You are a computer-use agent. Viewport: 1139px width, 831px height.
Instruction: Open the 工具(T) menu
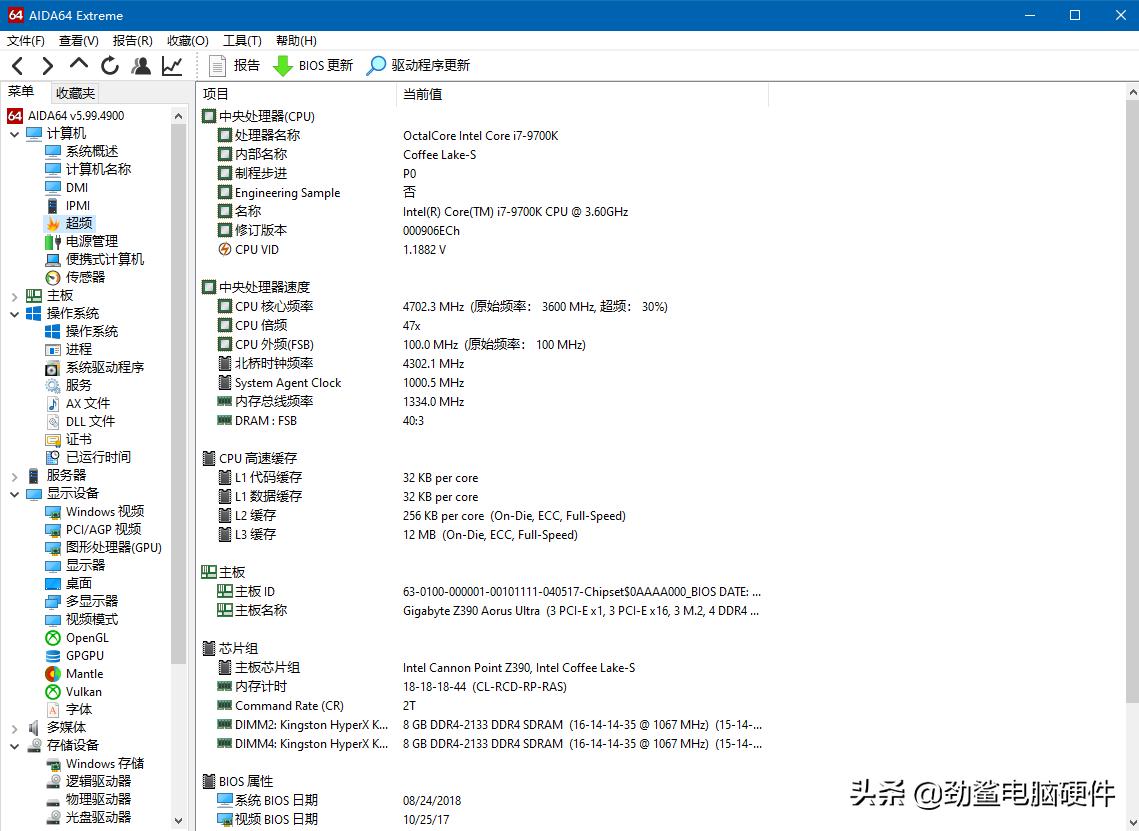[x=241, y=40]
